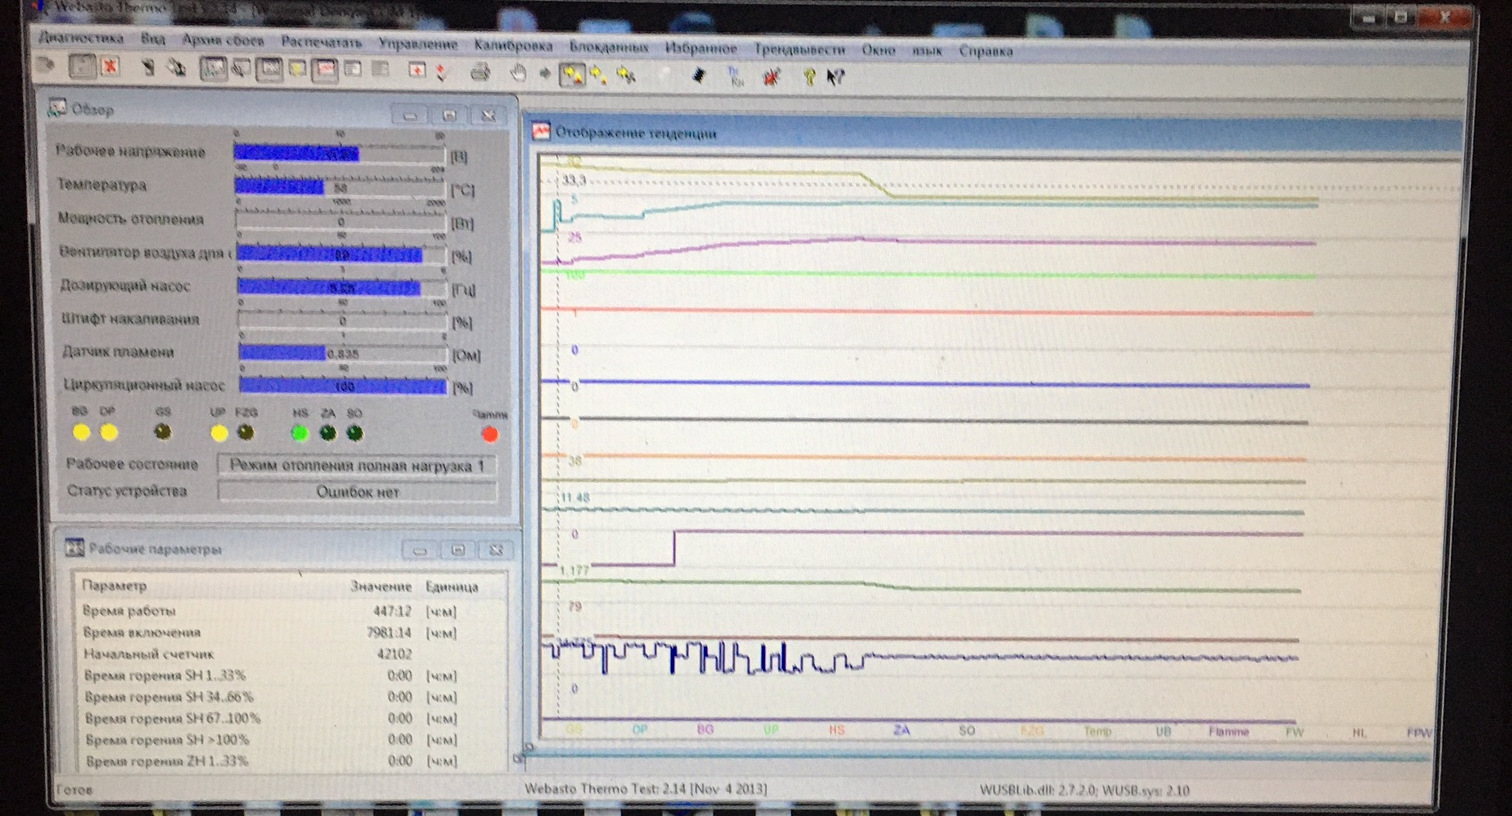Click the Дозирующий насос label
Image resolution: width=1512 pixels, height=816 pixels.
125,286
